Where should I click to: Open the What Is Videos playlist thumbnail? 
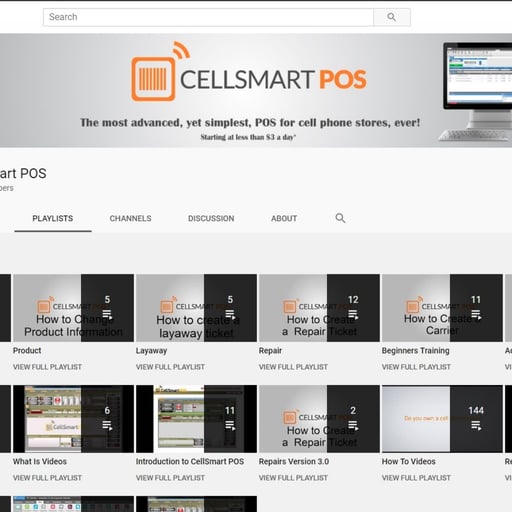click(73, 419)
